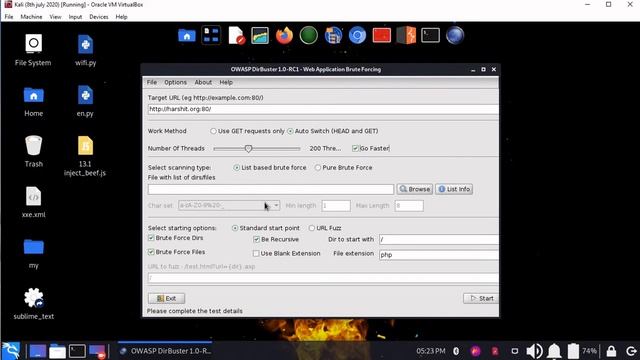This screenshot has height=360, width=640.
Task: Open the blue globe server icon in the dock
Action: point(333,36)
